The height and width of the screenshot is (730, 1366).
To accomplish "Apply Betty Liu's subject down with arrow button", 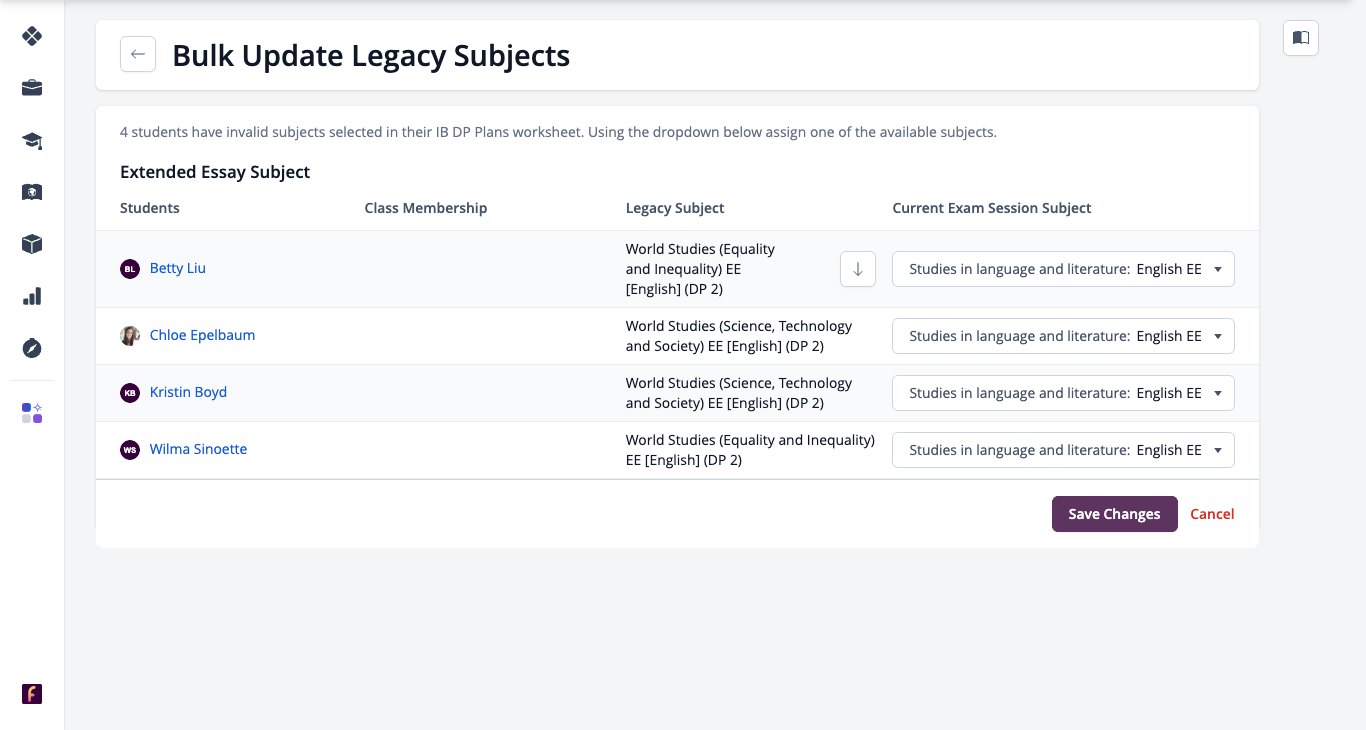I will [x=858, y=269].
